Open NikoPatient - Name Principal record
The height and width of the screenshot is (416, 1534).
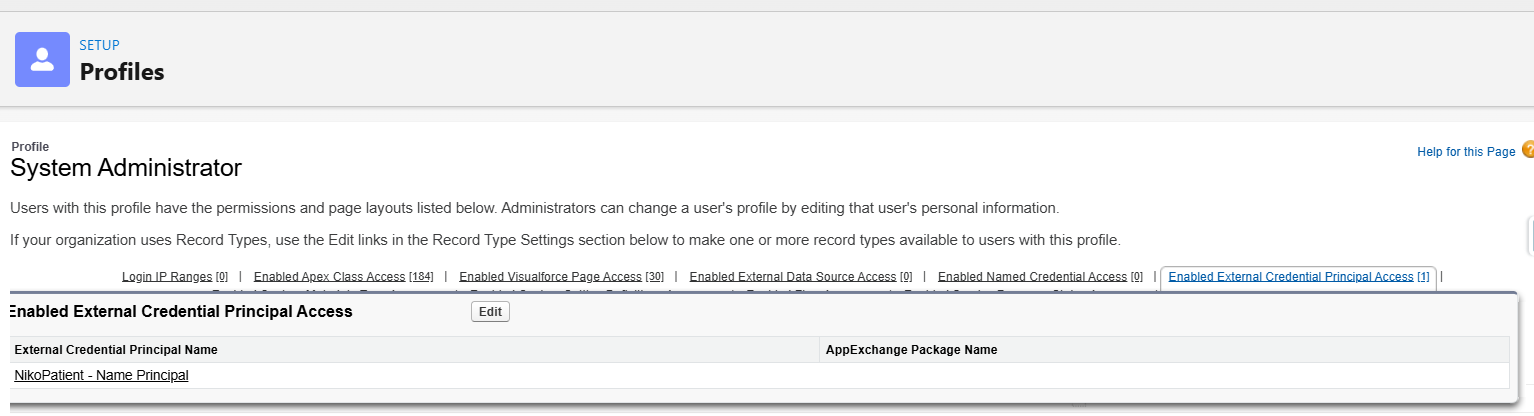[x=101, y=376]
